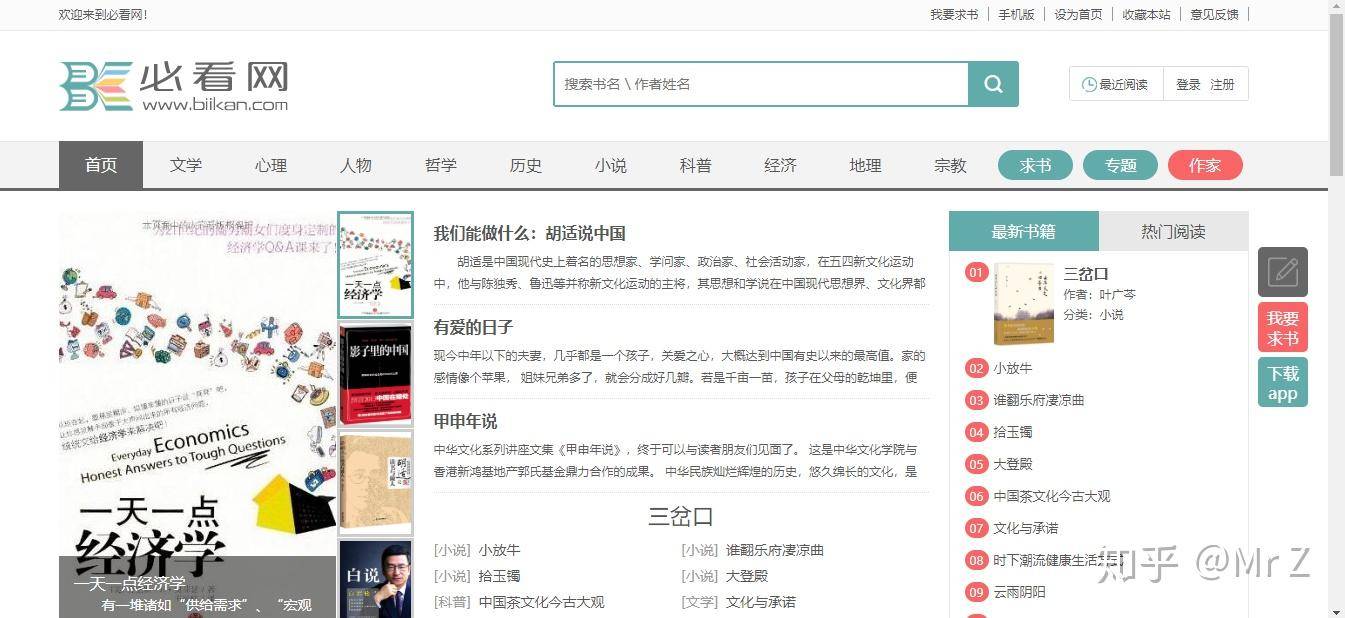The width and height of the screenshot is (1345, 618).
Task: Click the 设为首页 link
Action: (x=1079, y=14)
